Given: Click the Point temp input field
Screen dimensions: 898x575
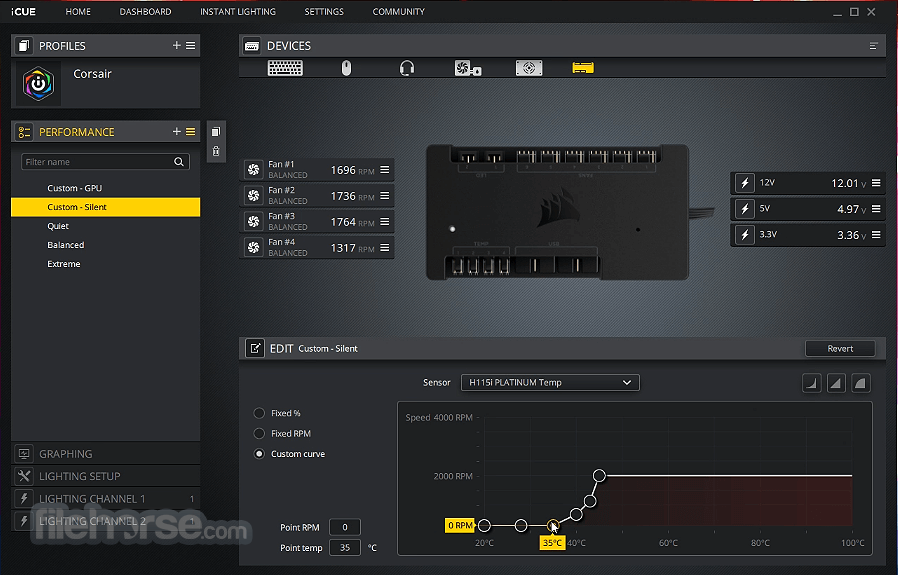Looking at the screenshot, I should (345, 548).
